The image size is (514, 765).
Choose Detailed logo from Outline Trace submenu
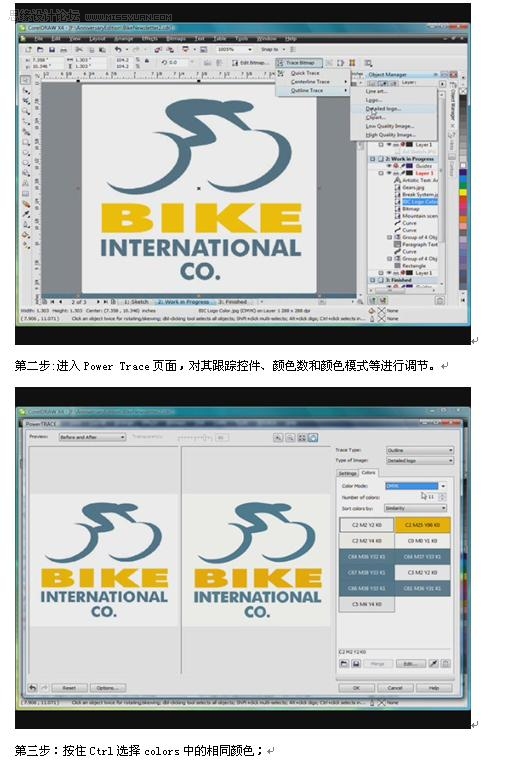(x=393, y=109)
